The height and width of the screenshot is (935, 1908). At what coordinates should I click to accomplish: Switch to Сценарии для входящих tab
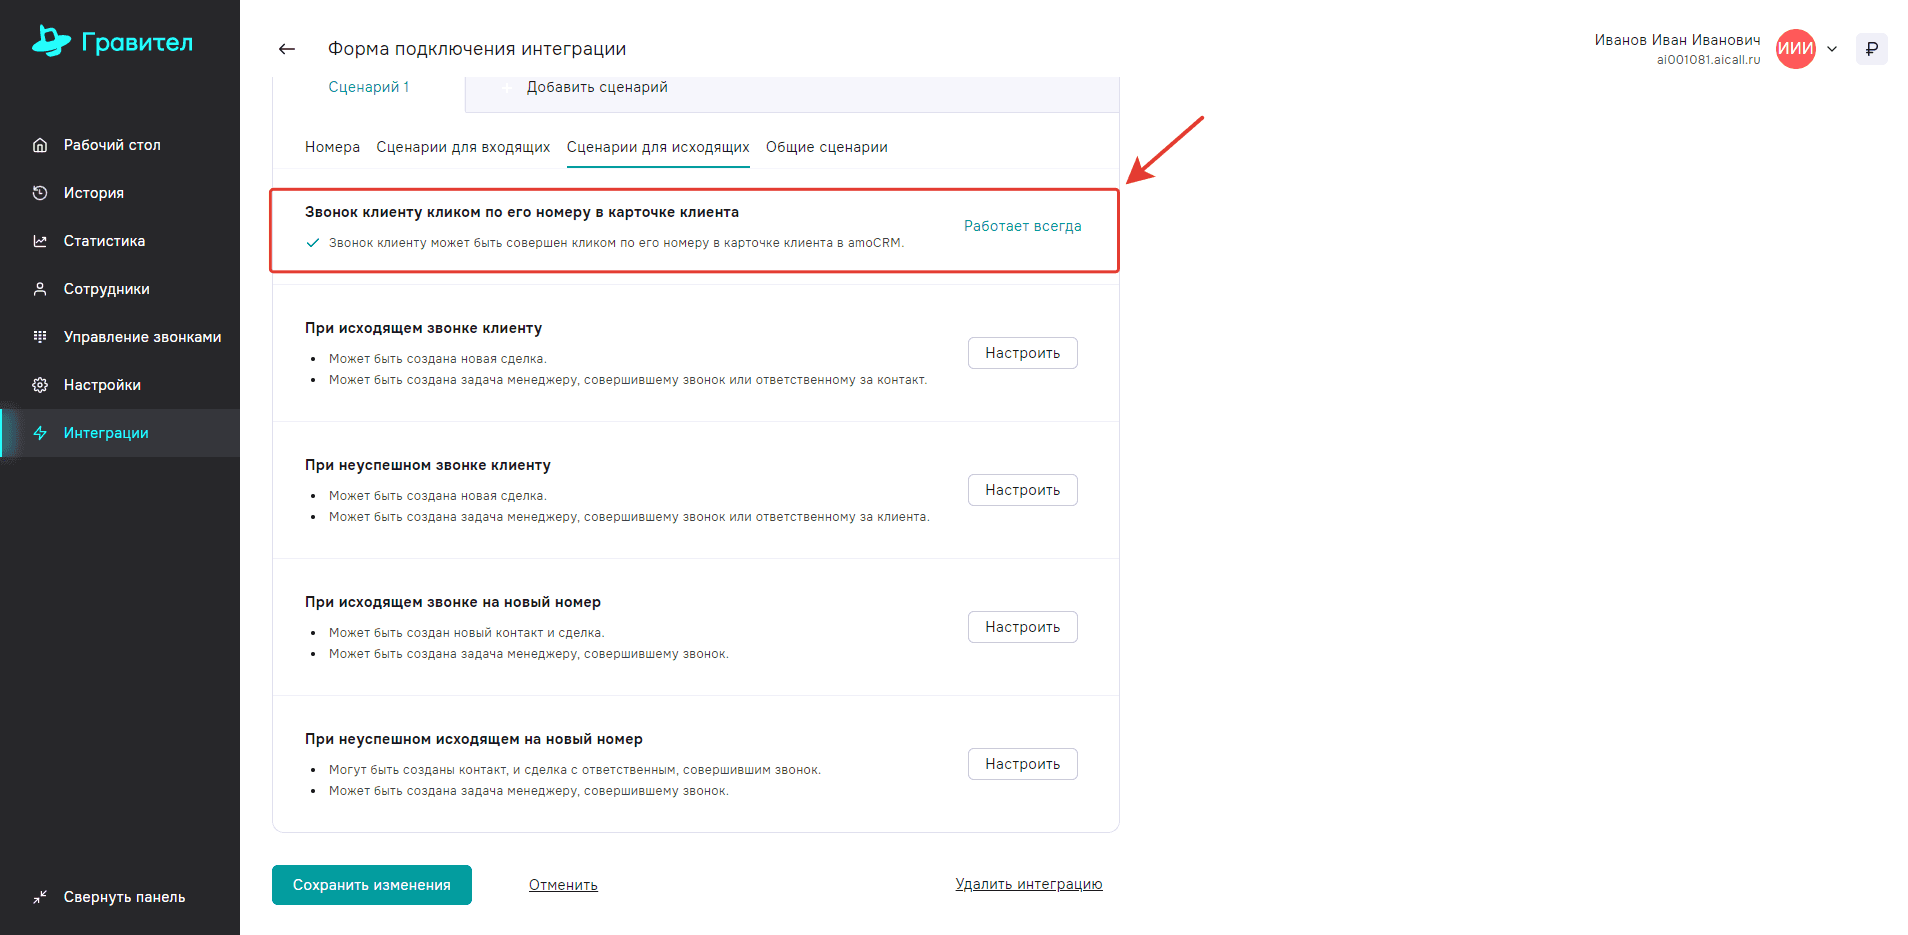[x=463, y=147]
